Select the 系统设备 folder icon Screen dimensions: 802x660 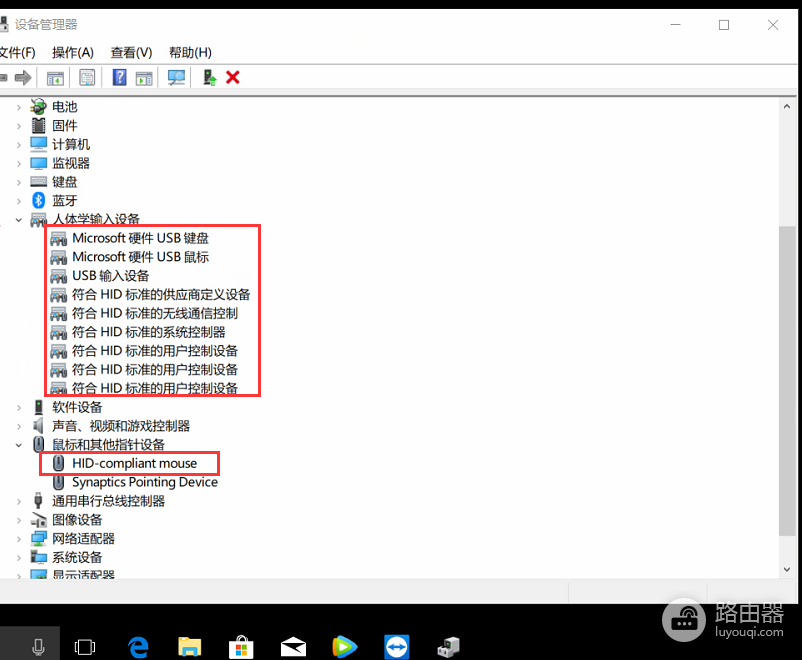(38, 557)
